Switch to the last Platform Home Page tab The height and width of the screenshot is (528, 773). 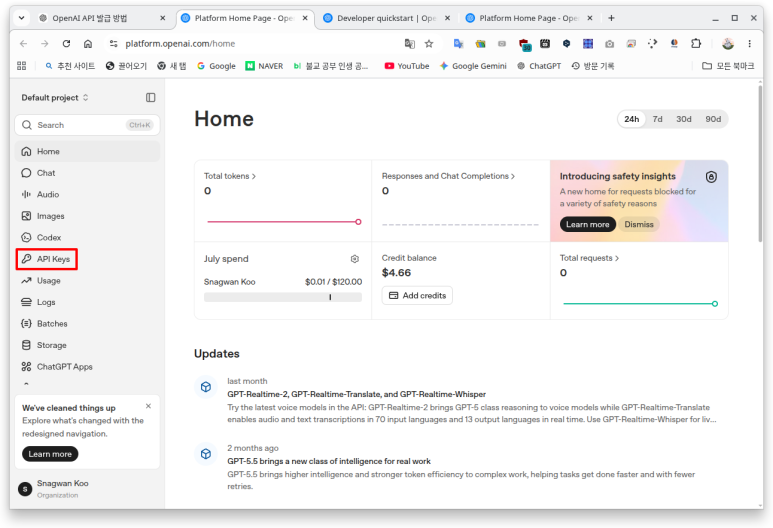[x=529, y=18]
